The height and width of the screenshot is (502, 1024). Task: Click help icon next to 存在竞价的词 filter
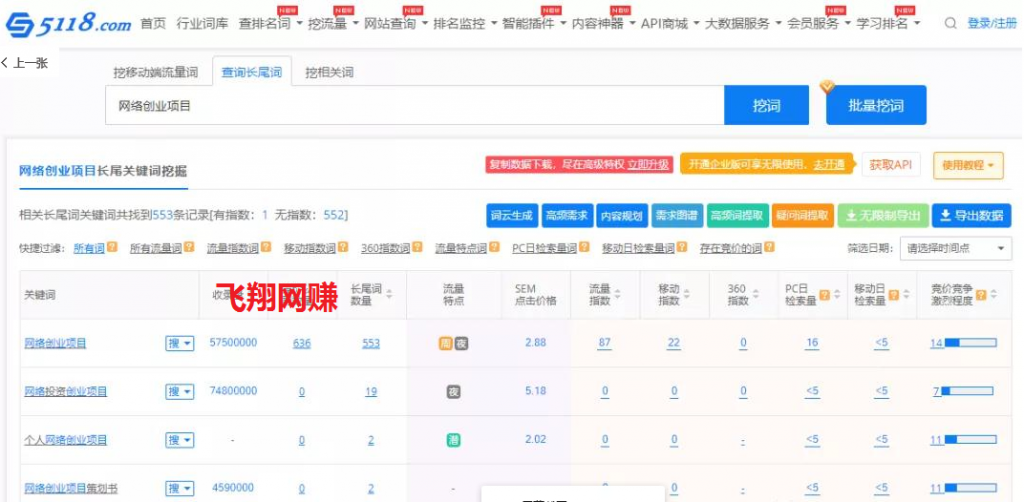point(769,247)
